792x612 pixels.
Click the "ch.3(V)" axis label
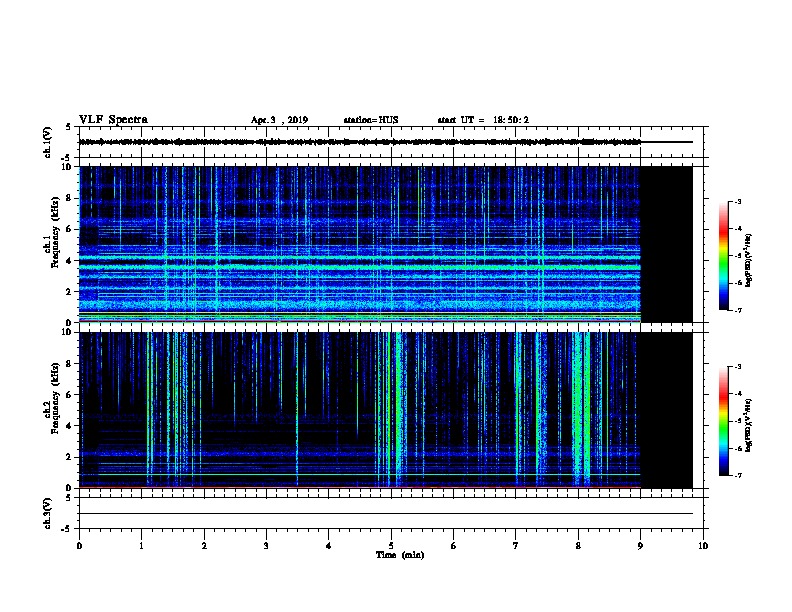pos(47,513)
